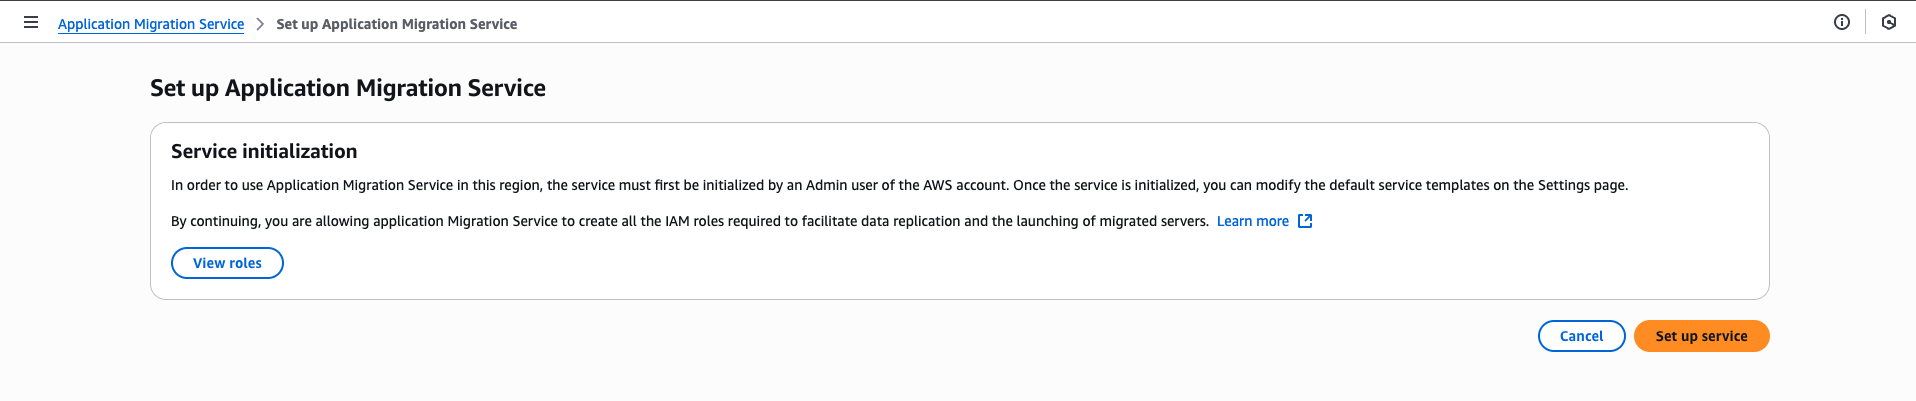Click the info panel icon
Image resolution: width=1916 pixels, height=401 pixels.
[1841, 22]
